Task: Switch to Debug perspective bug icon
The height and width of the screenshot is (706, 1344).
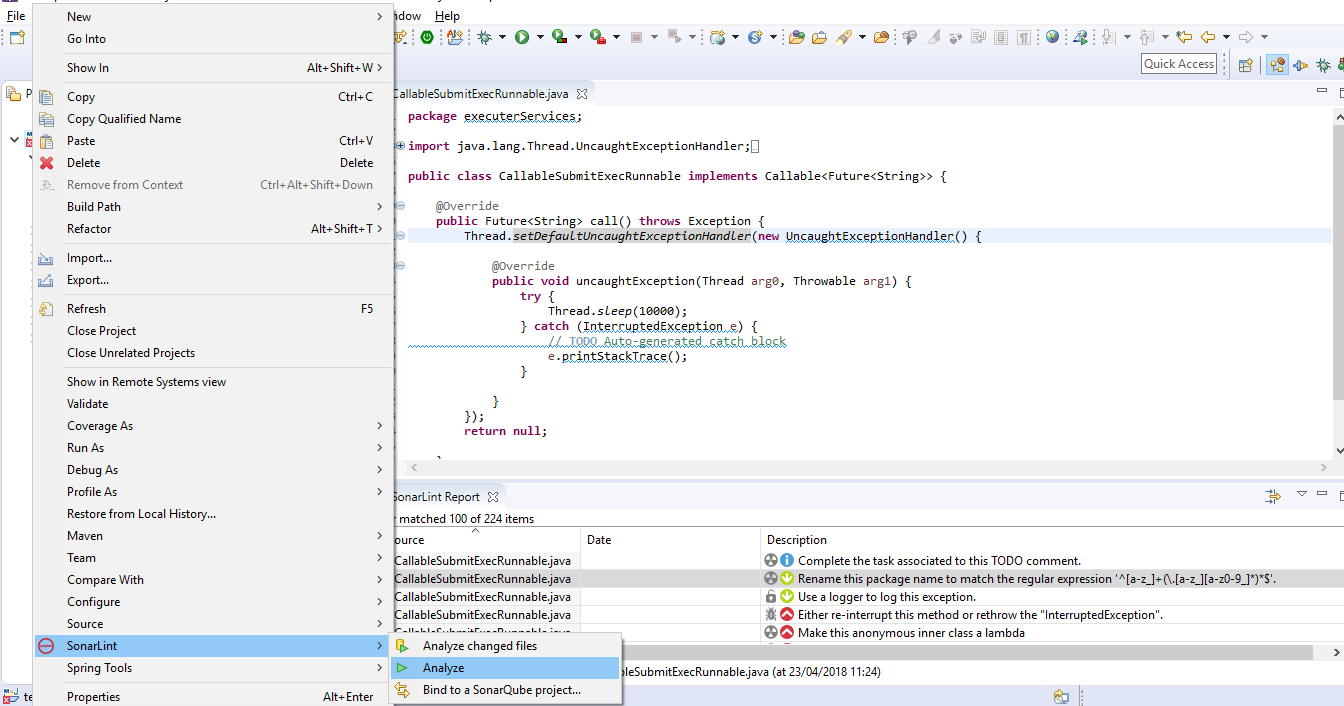Action: 1323,65
